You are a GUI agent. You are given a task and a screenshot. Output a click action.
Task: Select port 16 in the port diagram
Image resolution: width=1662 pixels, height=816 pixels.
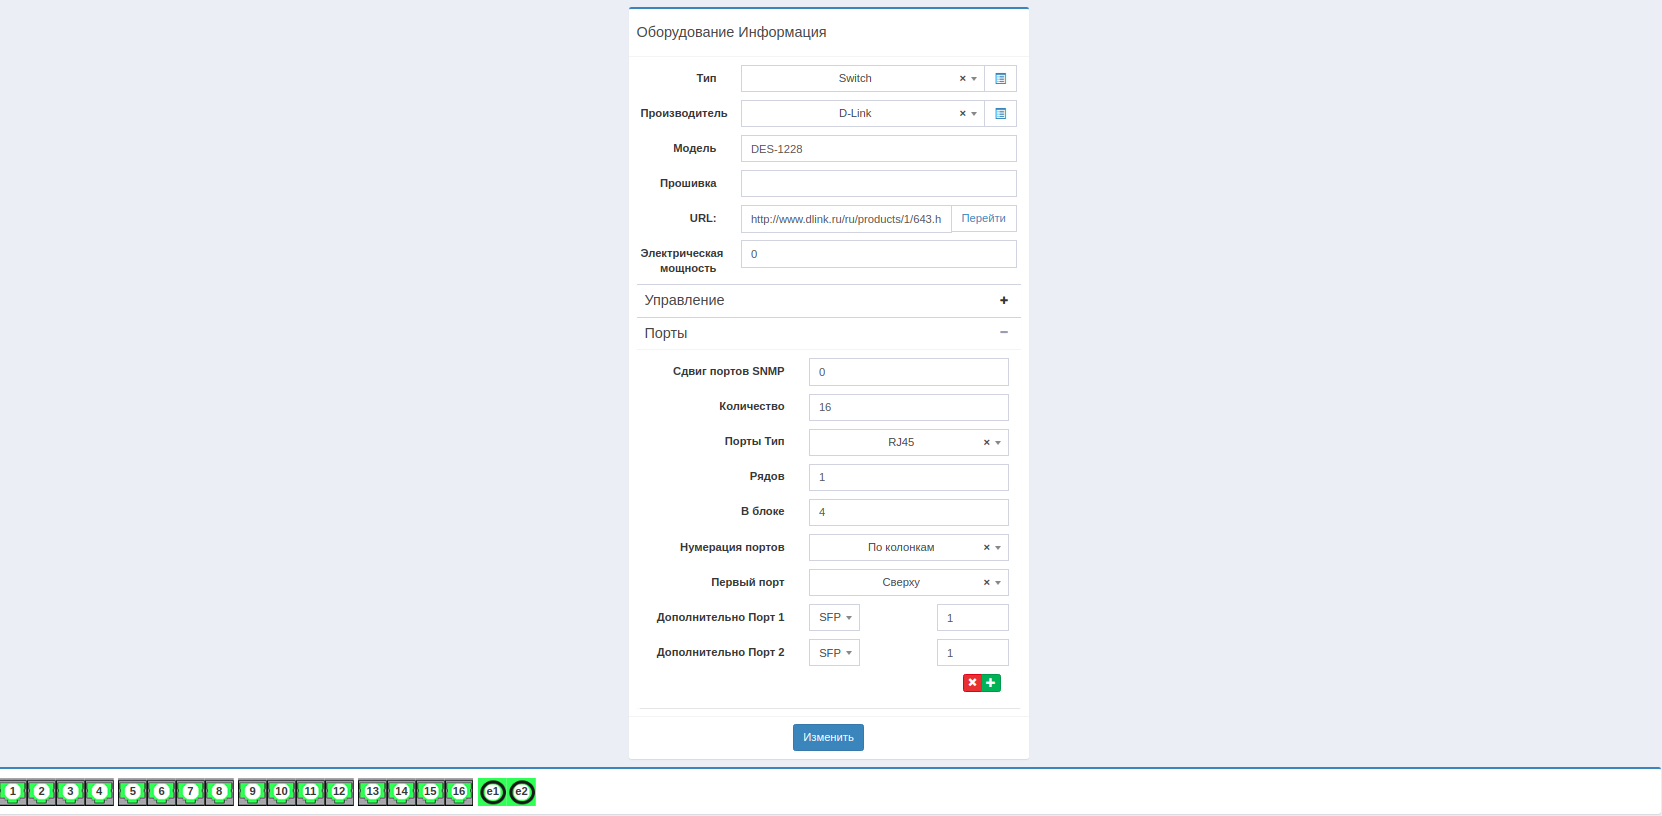pos(459,792)
